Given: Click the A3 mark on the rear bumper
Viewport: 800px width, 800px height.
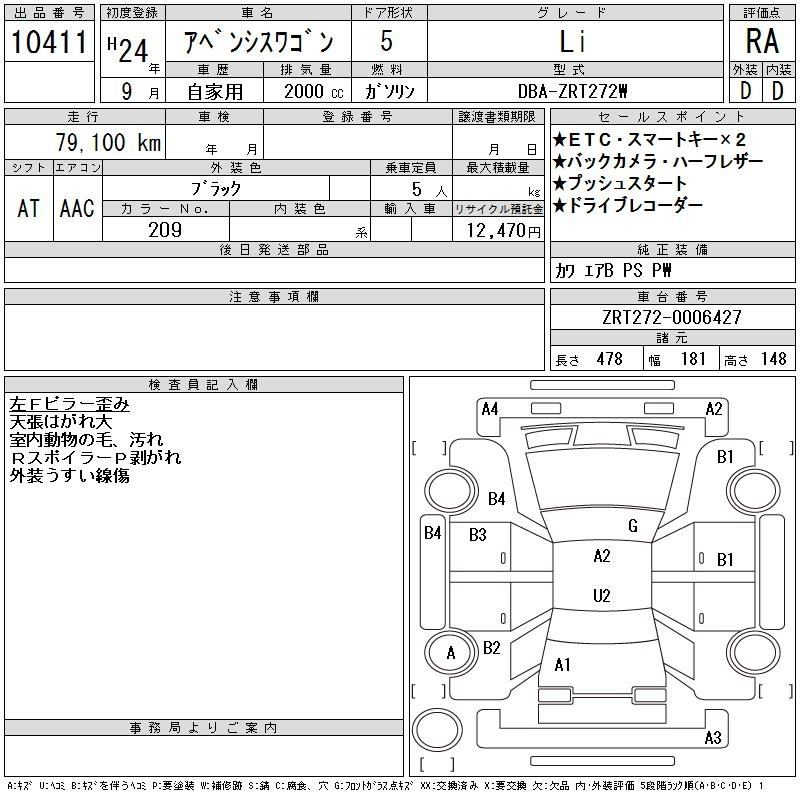Looking at the screenshot, I should (712, 739).
